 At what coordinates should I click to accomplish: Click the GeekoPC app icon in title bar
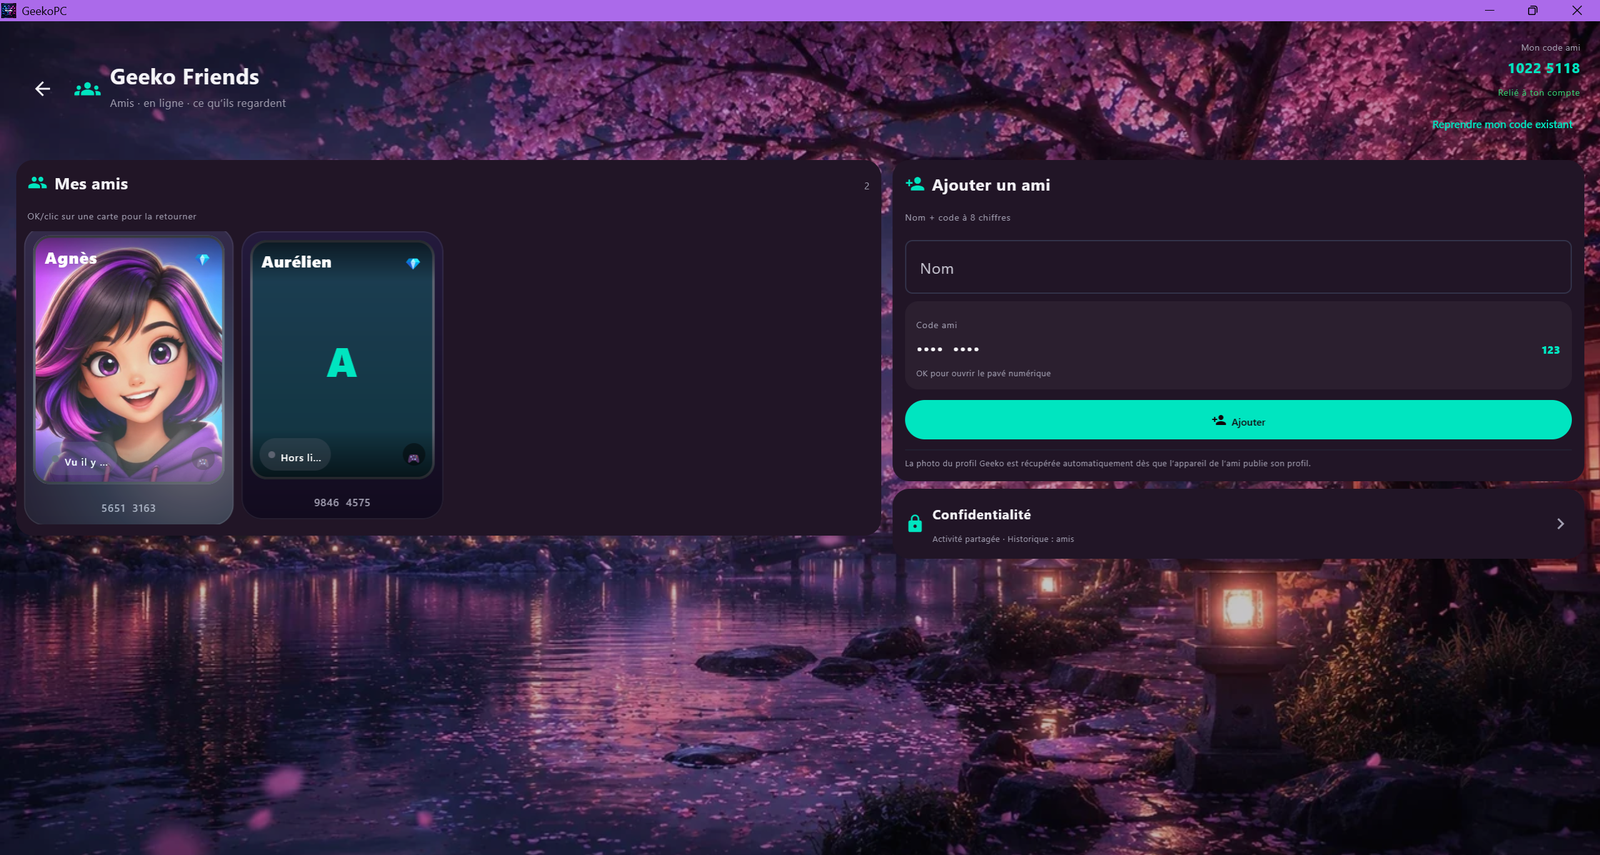pyautogui.click(x=9, y=10)
